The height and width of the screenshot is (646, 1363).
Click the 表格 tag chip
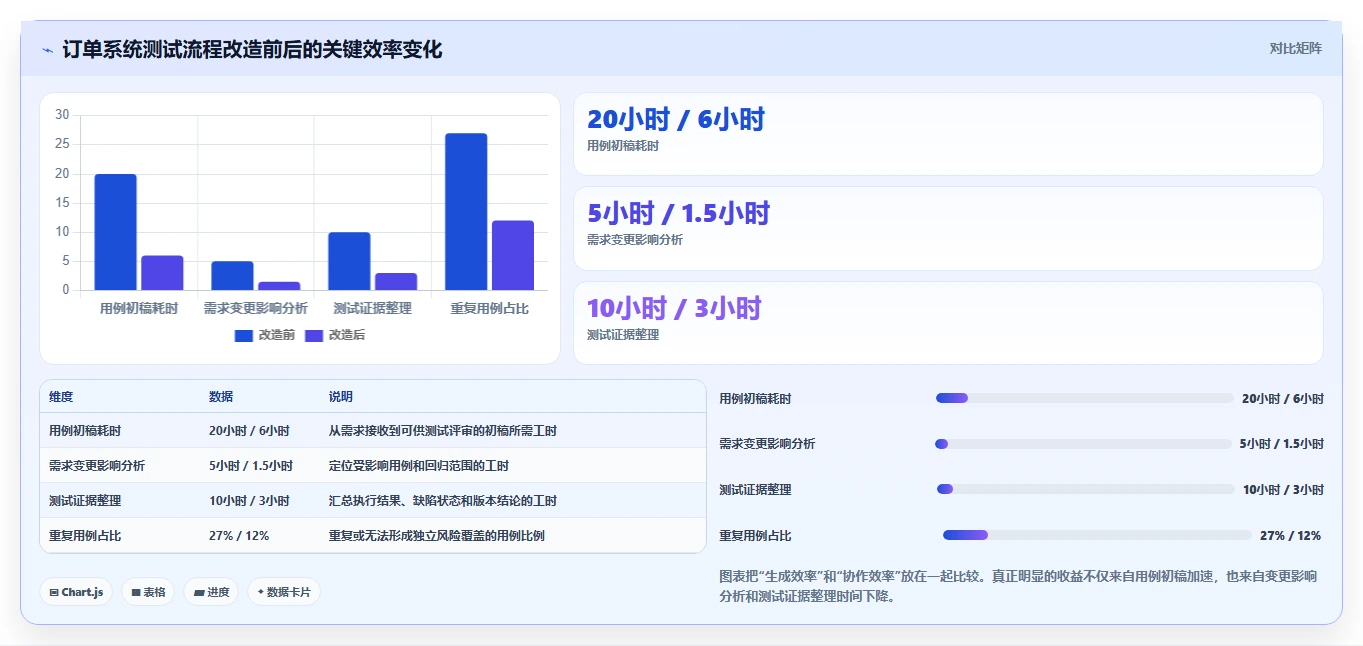148,592
